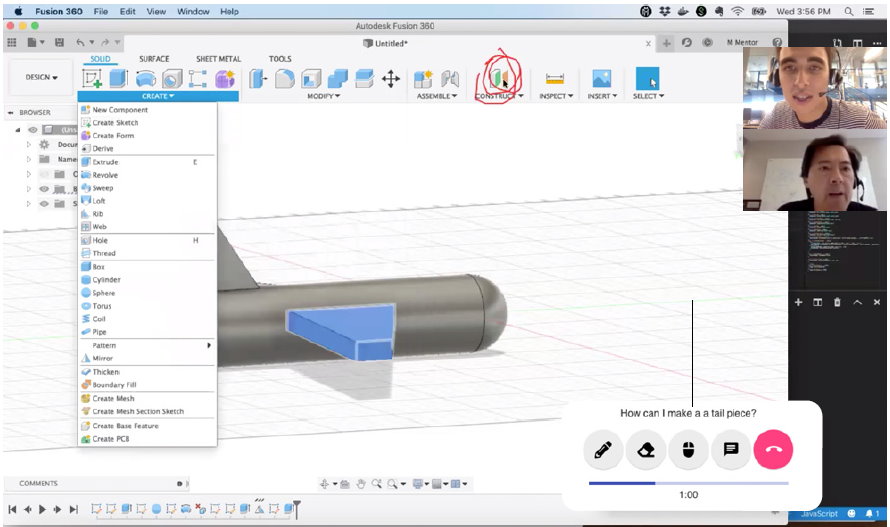Click the Spotlight search icon
The width and height of the screenshot is (890, 527).
(x=849, y=11)
